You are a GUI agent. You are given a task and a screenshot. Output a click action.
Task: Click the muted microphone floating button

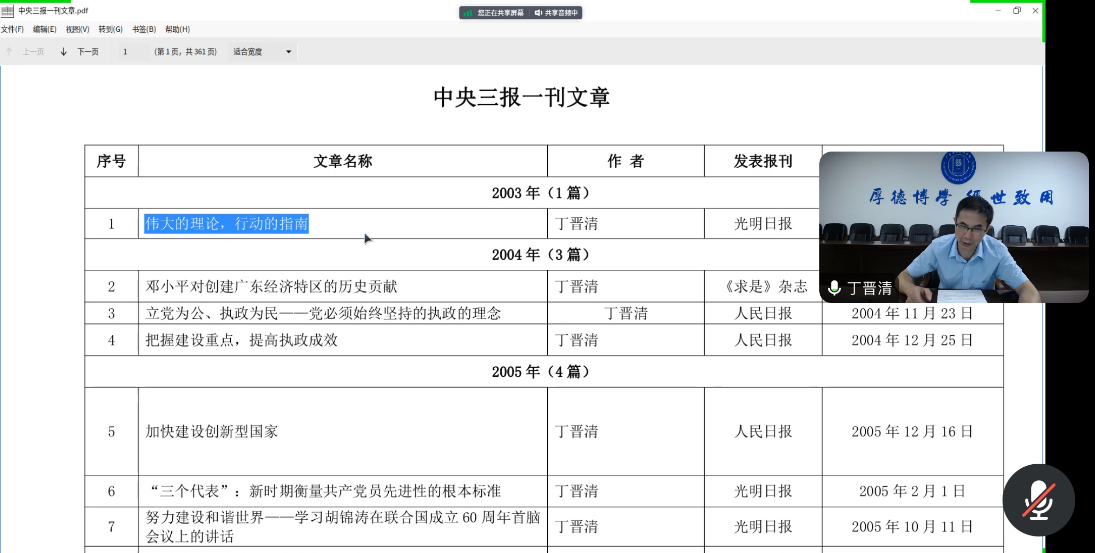(x=1038, y=500)
